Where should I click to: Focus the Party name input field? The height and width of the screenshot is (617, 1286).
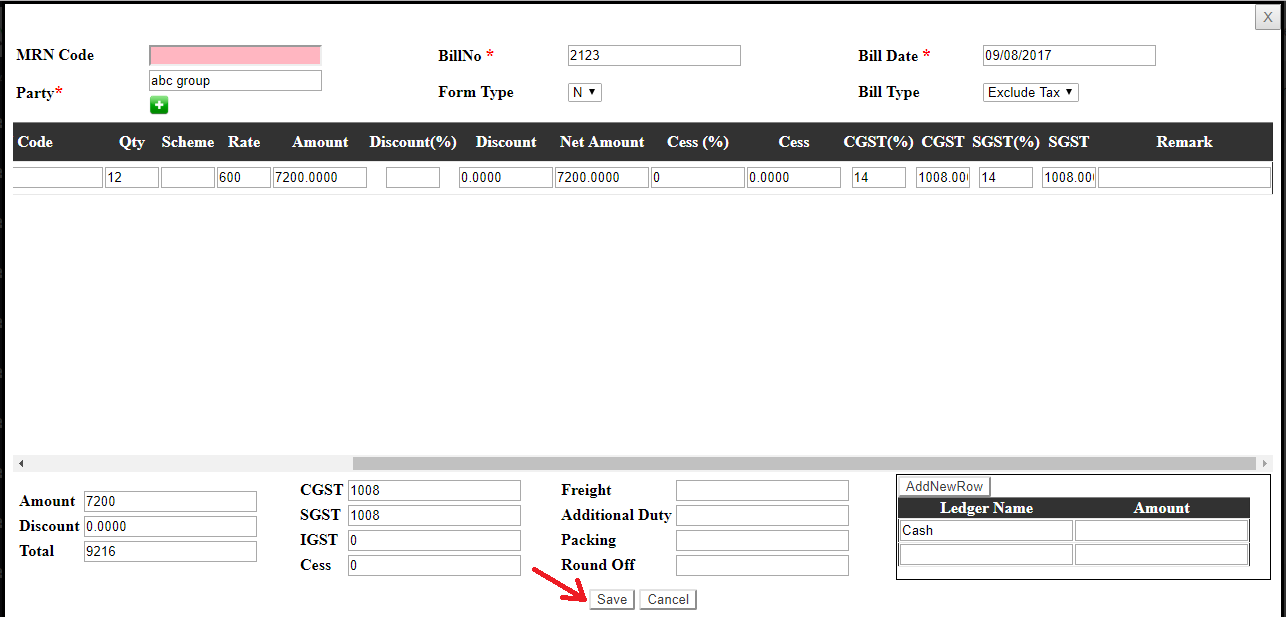(x=235, y=81)
